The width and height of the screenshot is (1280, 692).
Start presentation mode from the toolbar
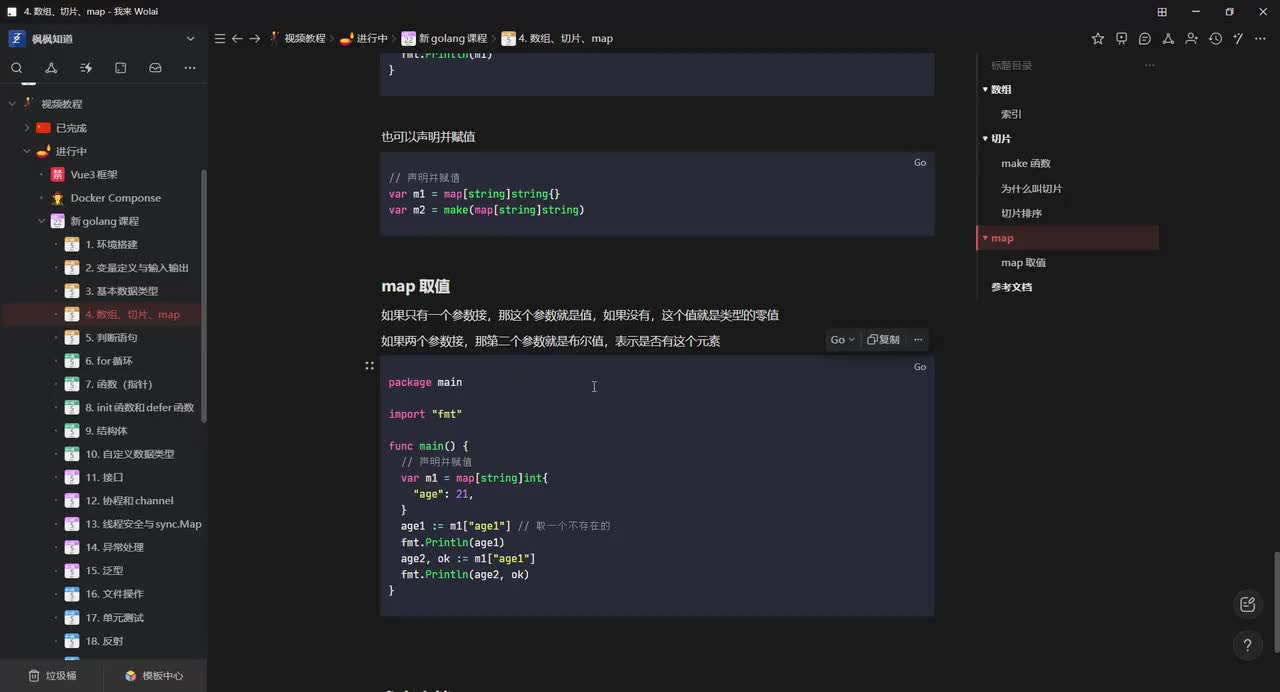[1121, 38]
